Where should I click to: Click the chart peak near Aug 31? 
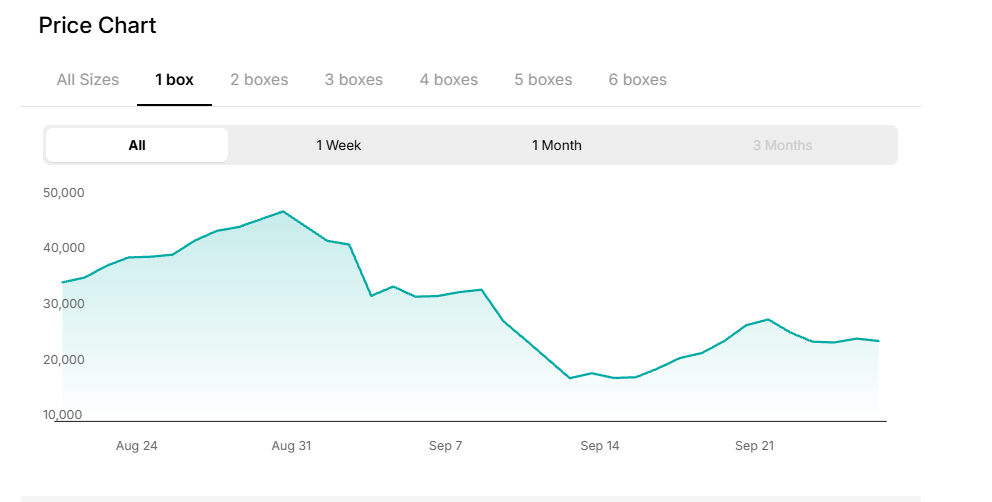(283, 211)
